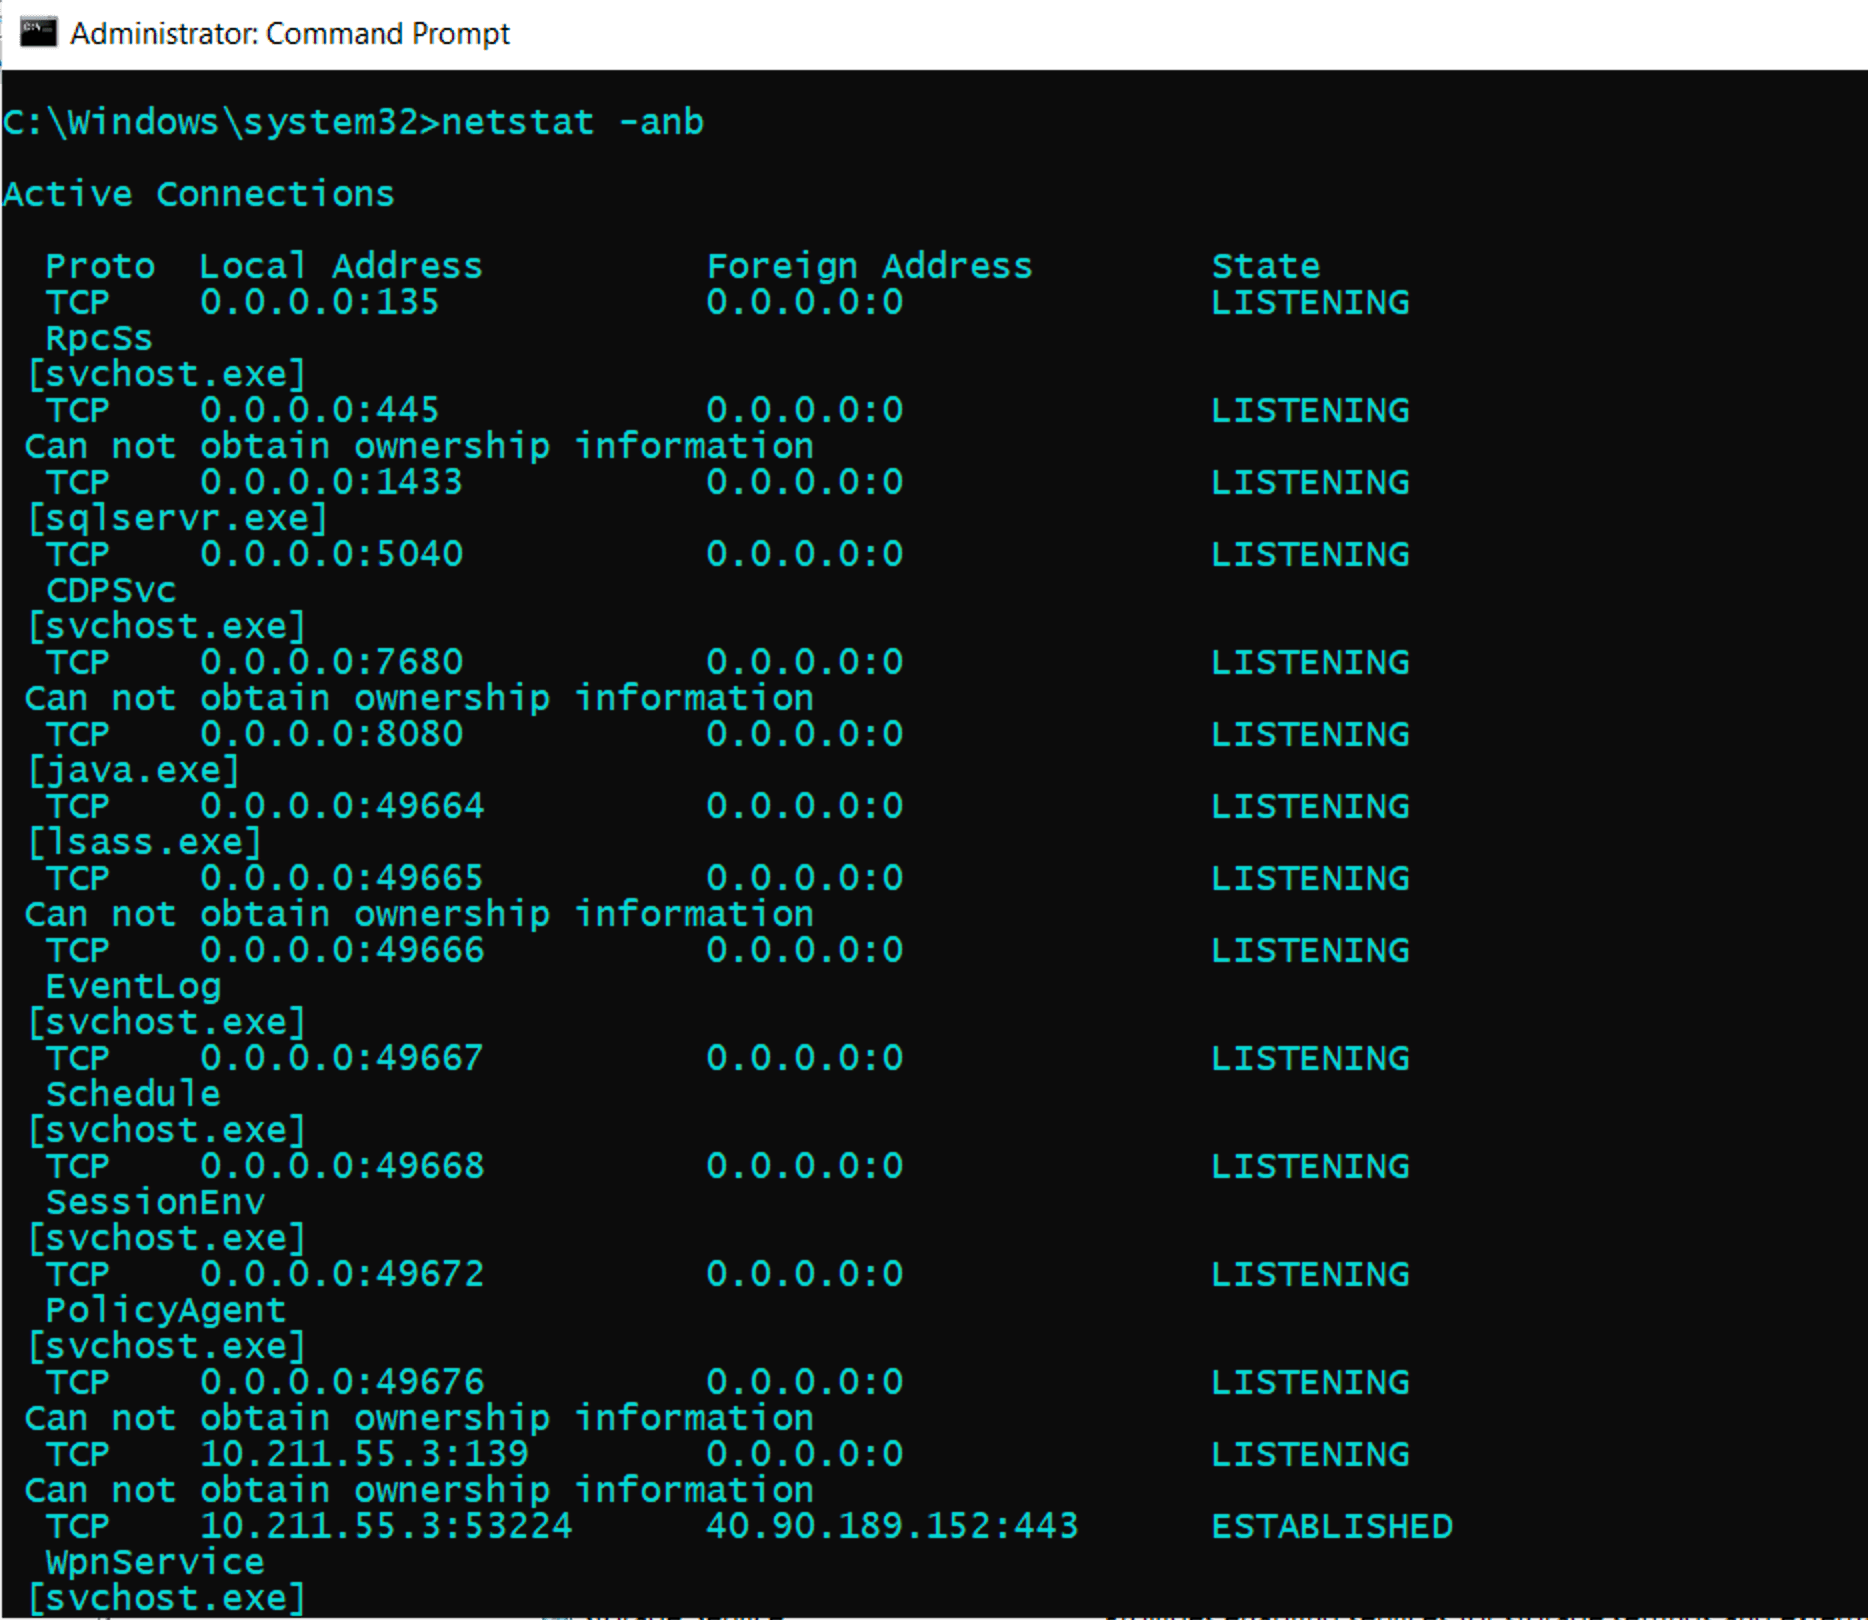The height and width of the screenshot is (1620, 1868).
Task: Click the Proto column header
Action: pos(100,267)
